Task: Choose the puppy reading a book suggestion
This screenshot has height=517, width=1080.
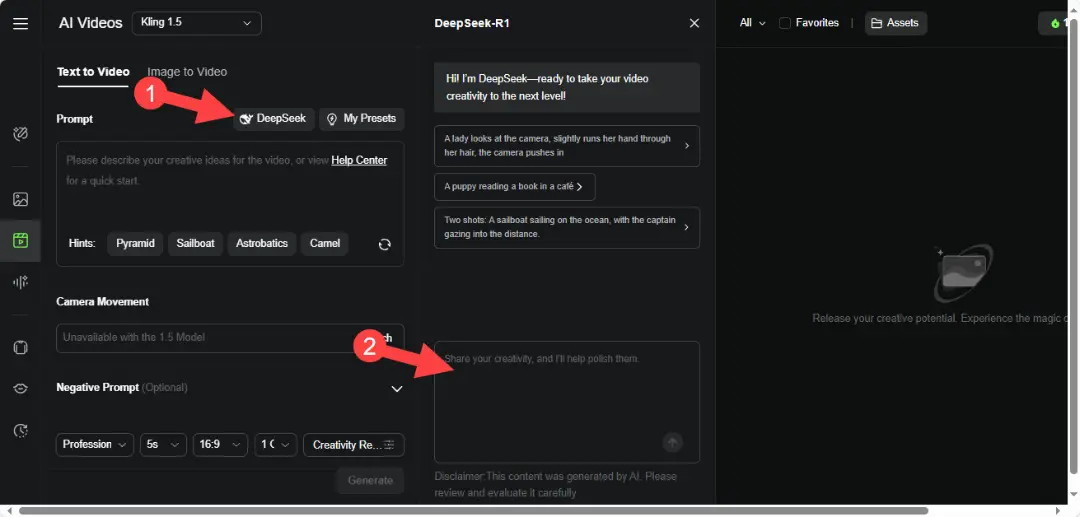Action: pos(515,187)
